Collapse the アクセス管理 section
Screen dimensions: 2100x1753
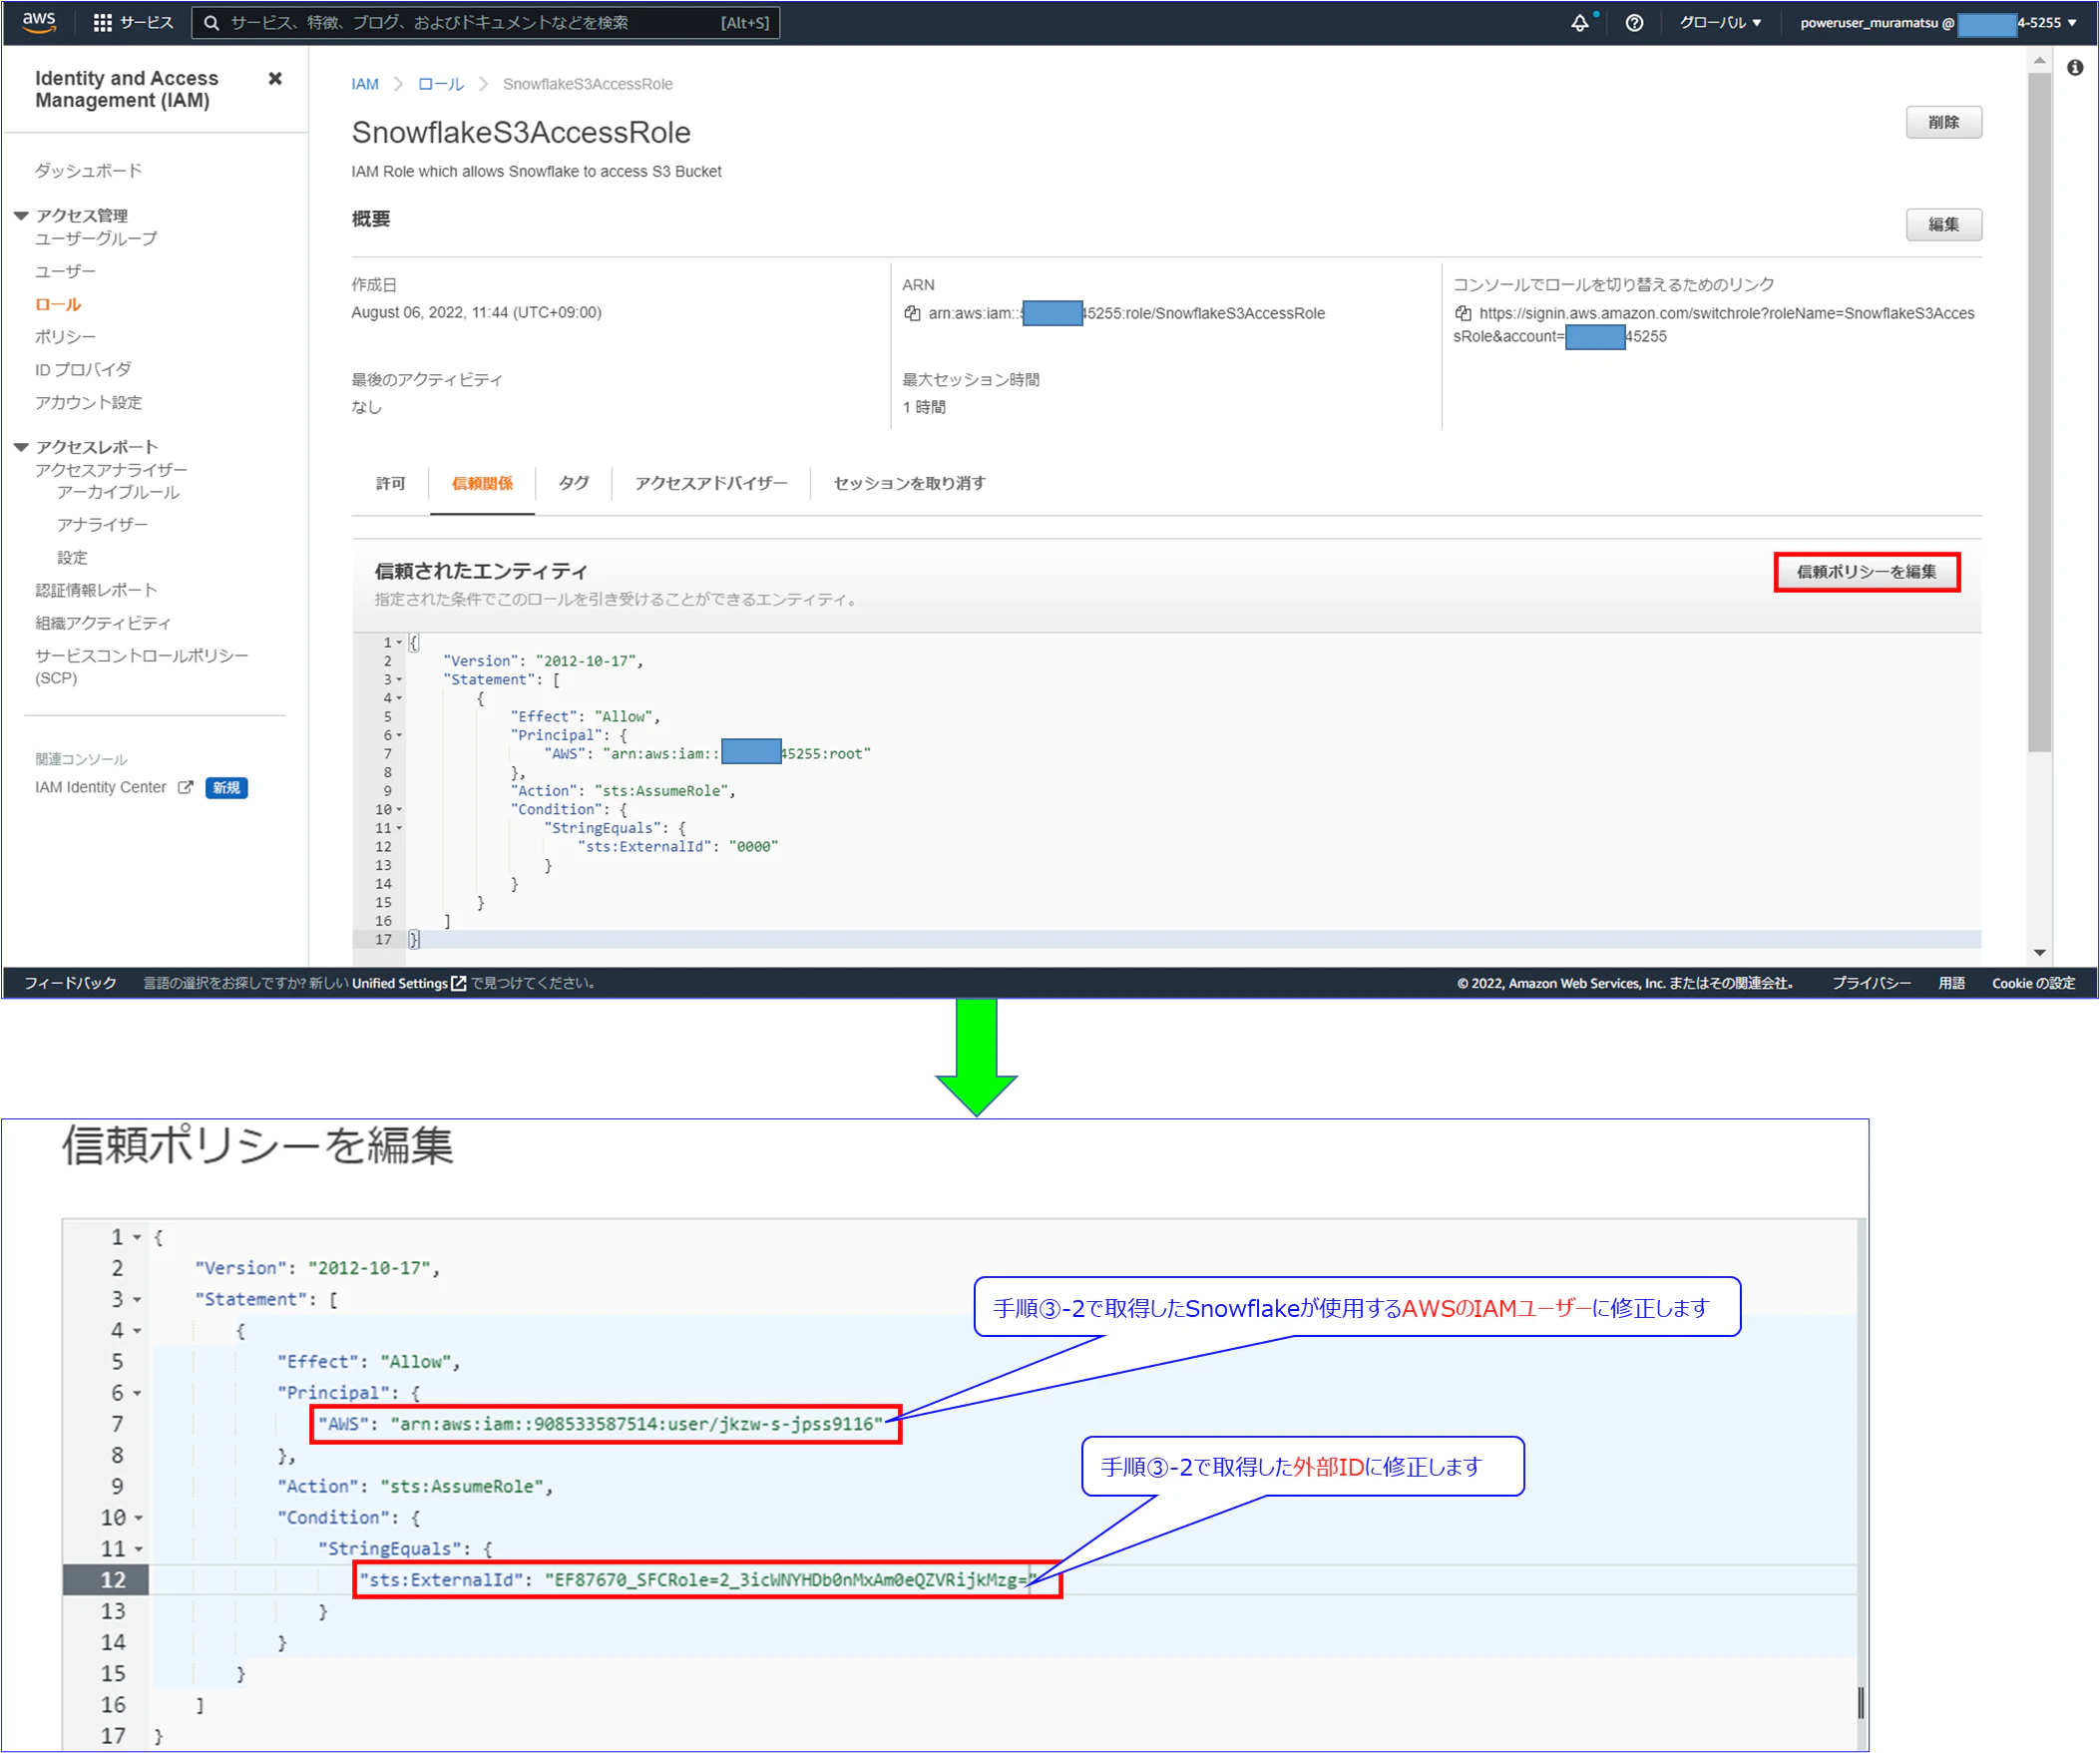tap(21, 216)
